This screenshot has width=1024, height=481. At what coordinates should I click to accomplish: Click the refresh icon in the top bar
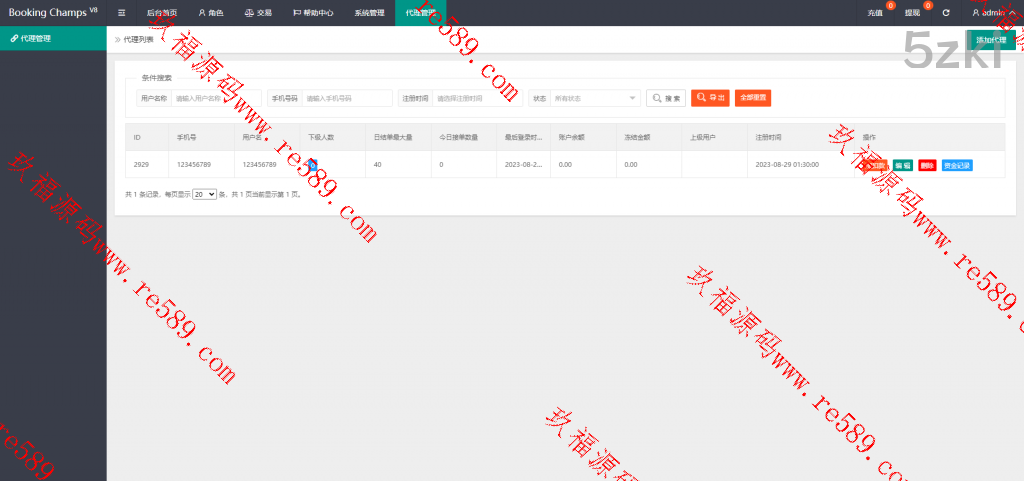coord(946,13)
